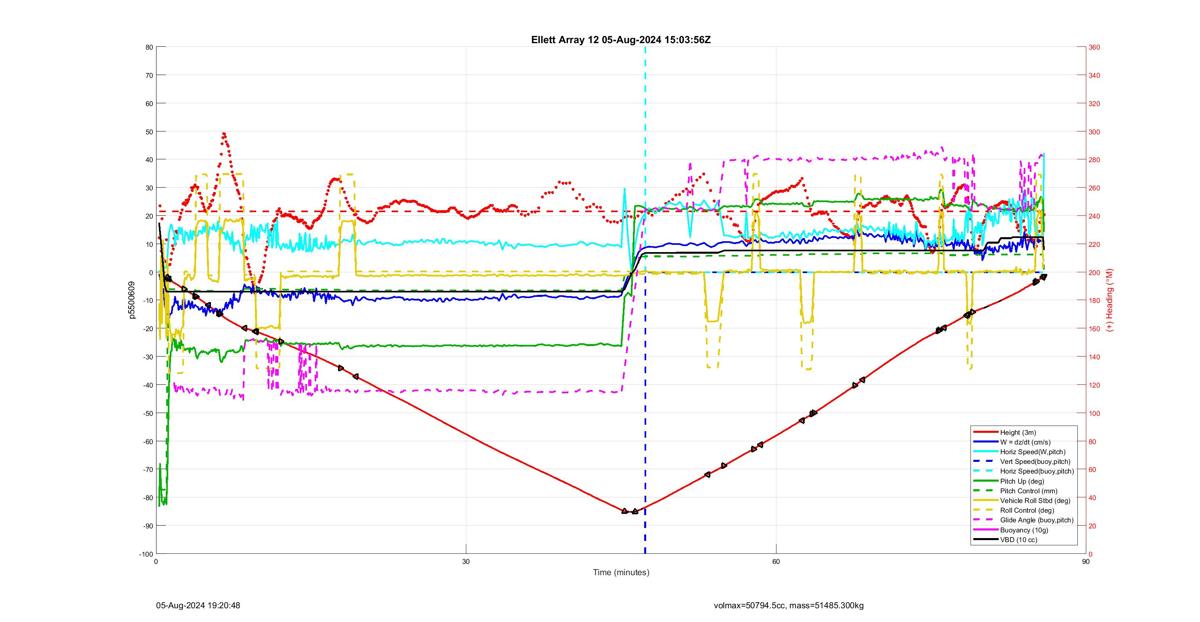Click the timestamp '05-Aug-2024 19:20:48' in footer

(198, 605)
